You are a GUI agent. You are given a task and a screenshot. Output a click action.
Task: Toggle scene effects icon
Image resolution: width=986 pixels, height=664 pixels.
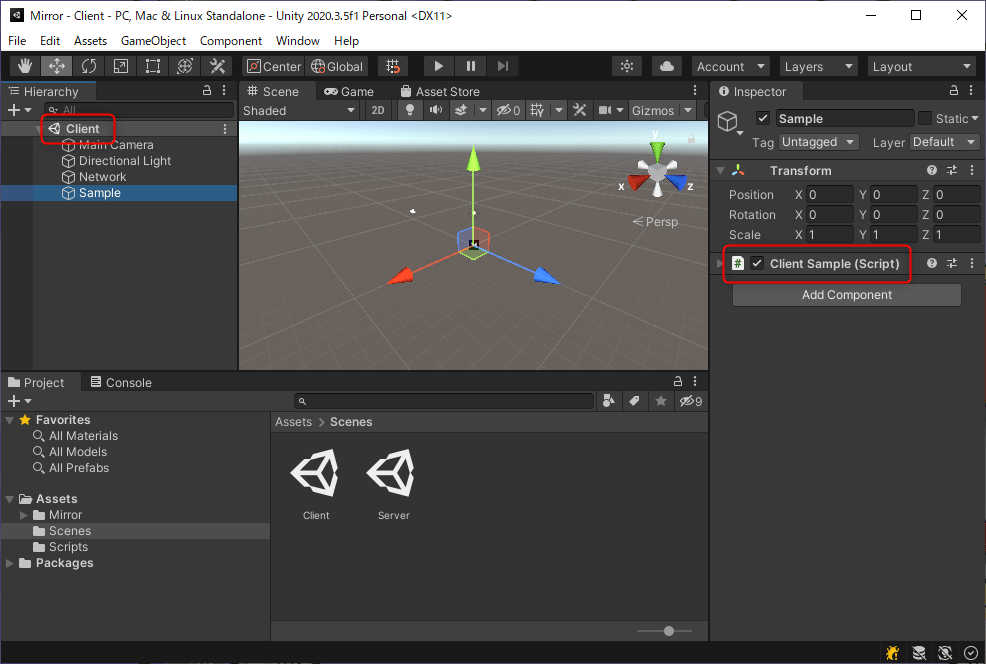[x=461, y=111]
